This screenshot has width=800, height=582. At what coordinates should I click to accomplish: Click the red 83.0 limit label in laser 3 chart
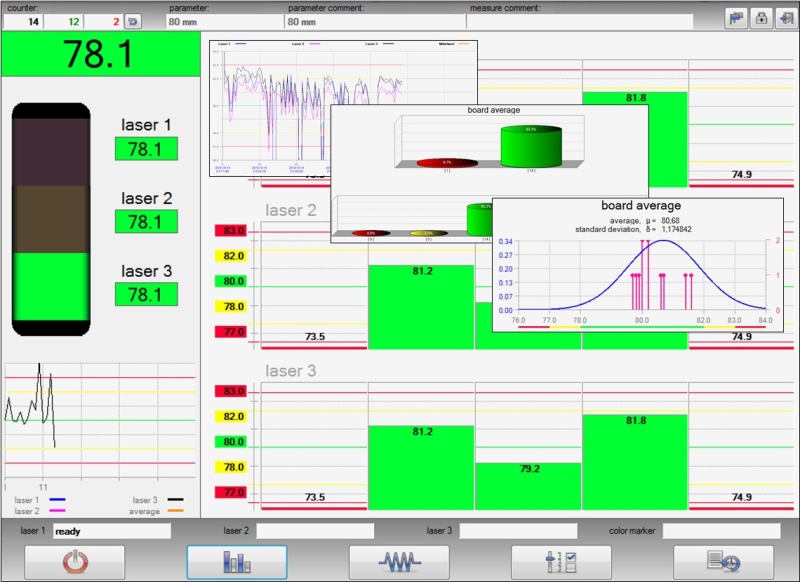[231, 391]
